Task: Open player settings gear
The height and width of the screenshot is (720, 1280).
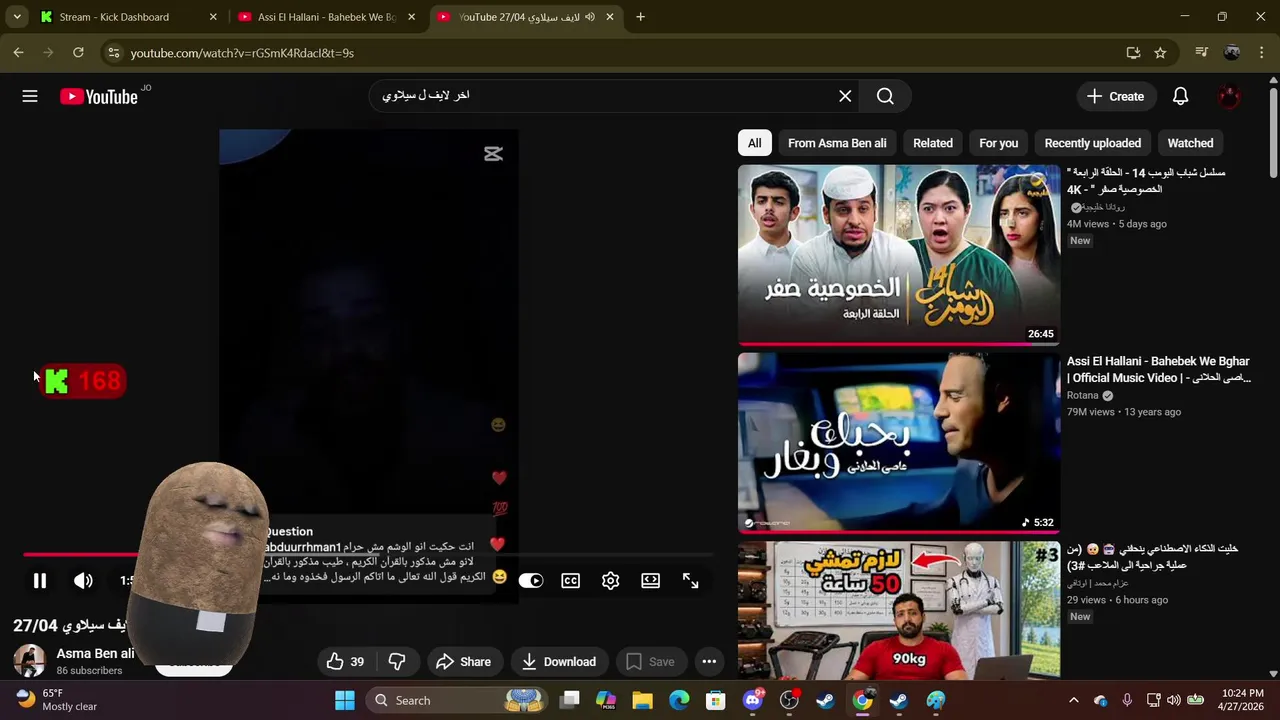Action: pyautogui.click(x=611, y=581)
